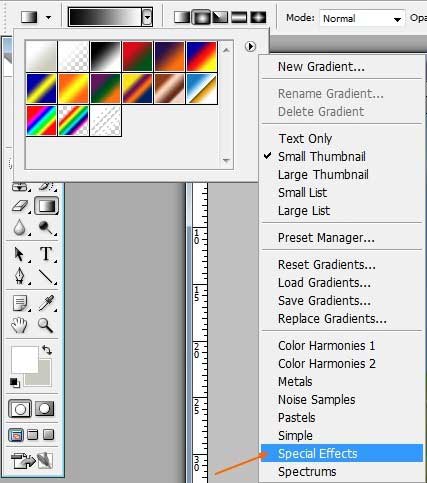Edit in Standard Mode button

coord(20,409)
